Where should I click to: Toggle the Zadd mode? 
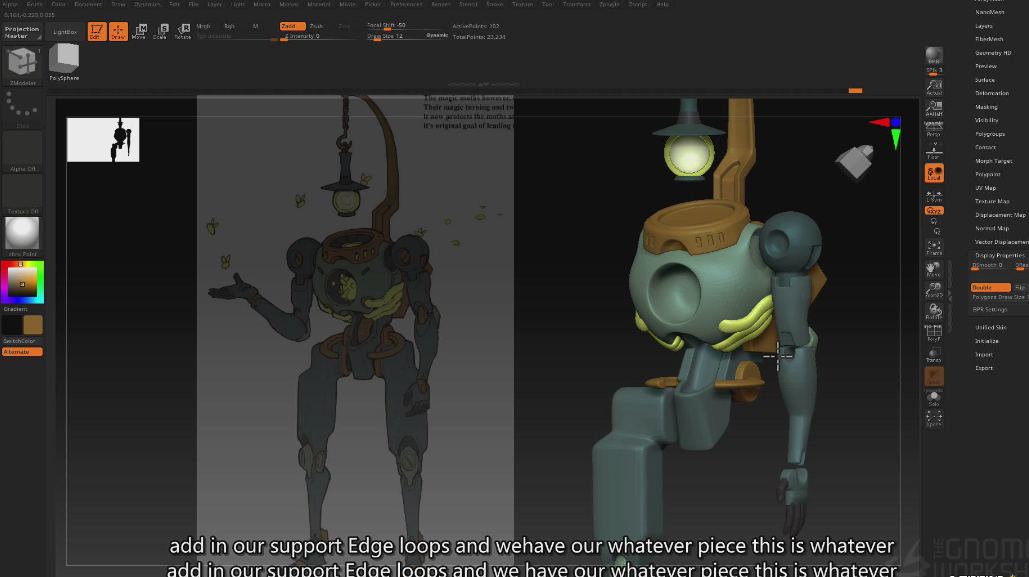click(292, 26)
